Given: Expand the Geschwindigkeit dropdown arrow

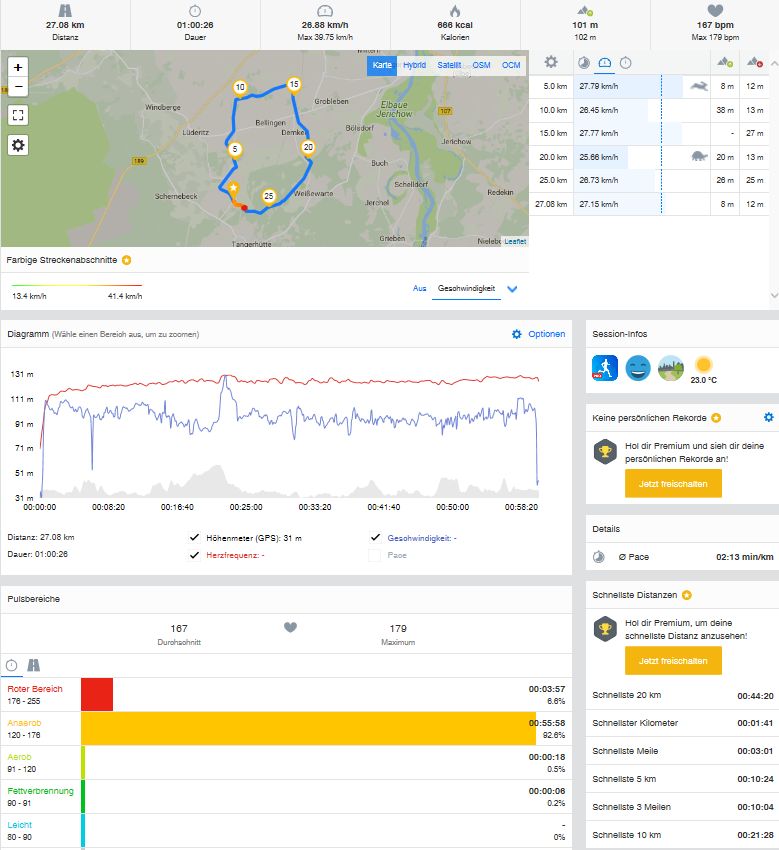Looking at the screenshot, I should [512, 289].
